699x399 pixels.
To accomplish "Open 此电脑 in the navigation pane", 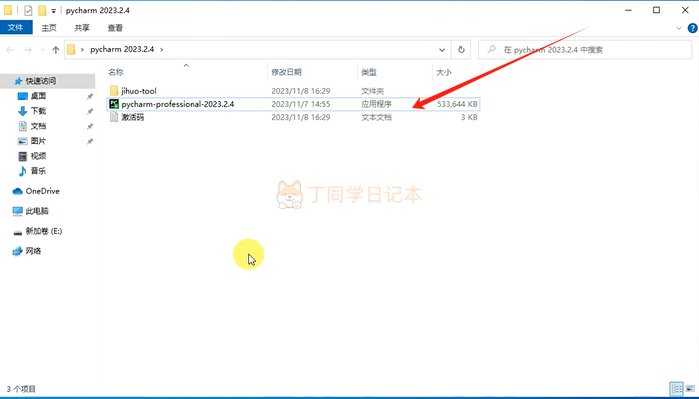I will click(37, 211).
